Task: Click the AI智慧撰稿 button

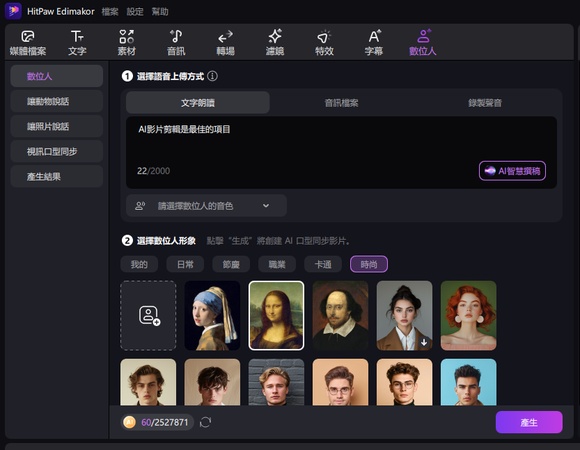Action: 512,171
